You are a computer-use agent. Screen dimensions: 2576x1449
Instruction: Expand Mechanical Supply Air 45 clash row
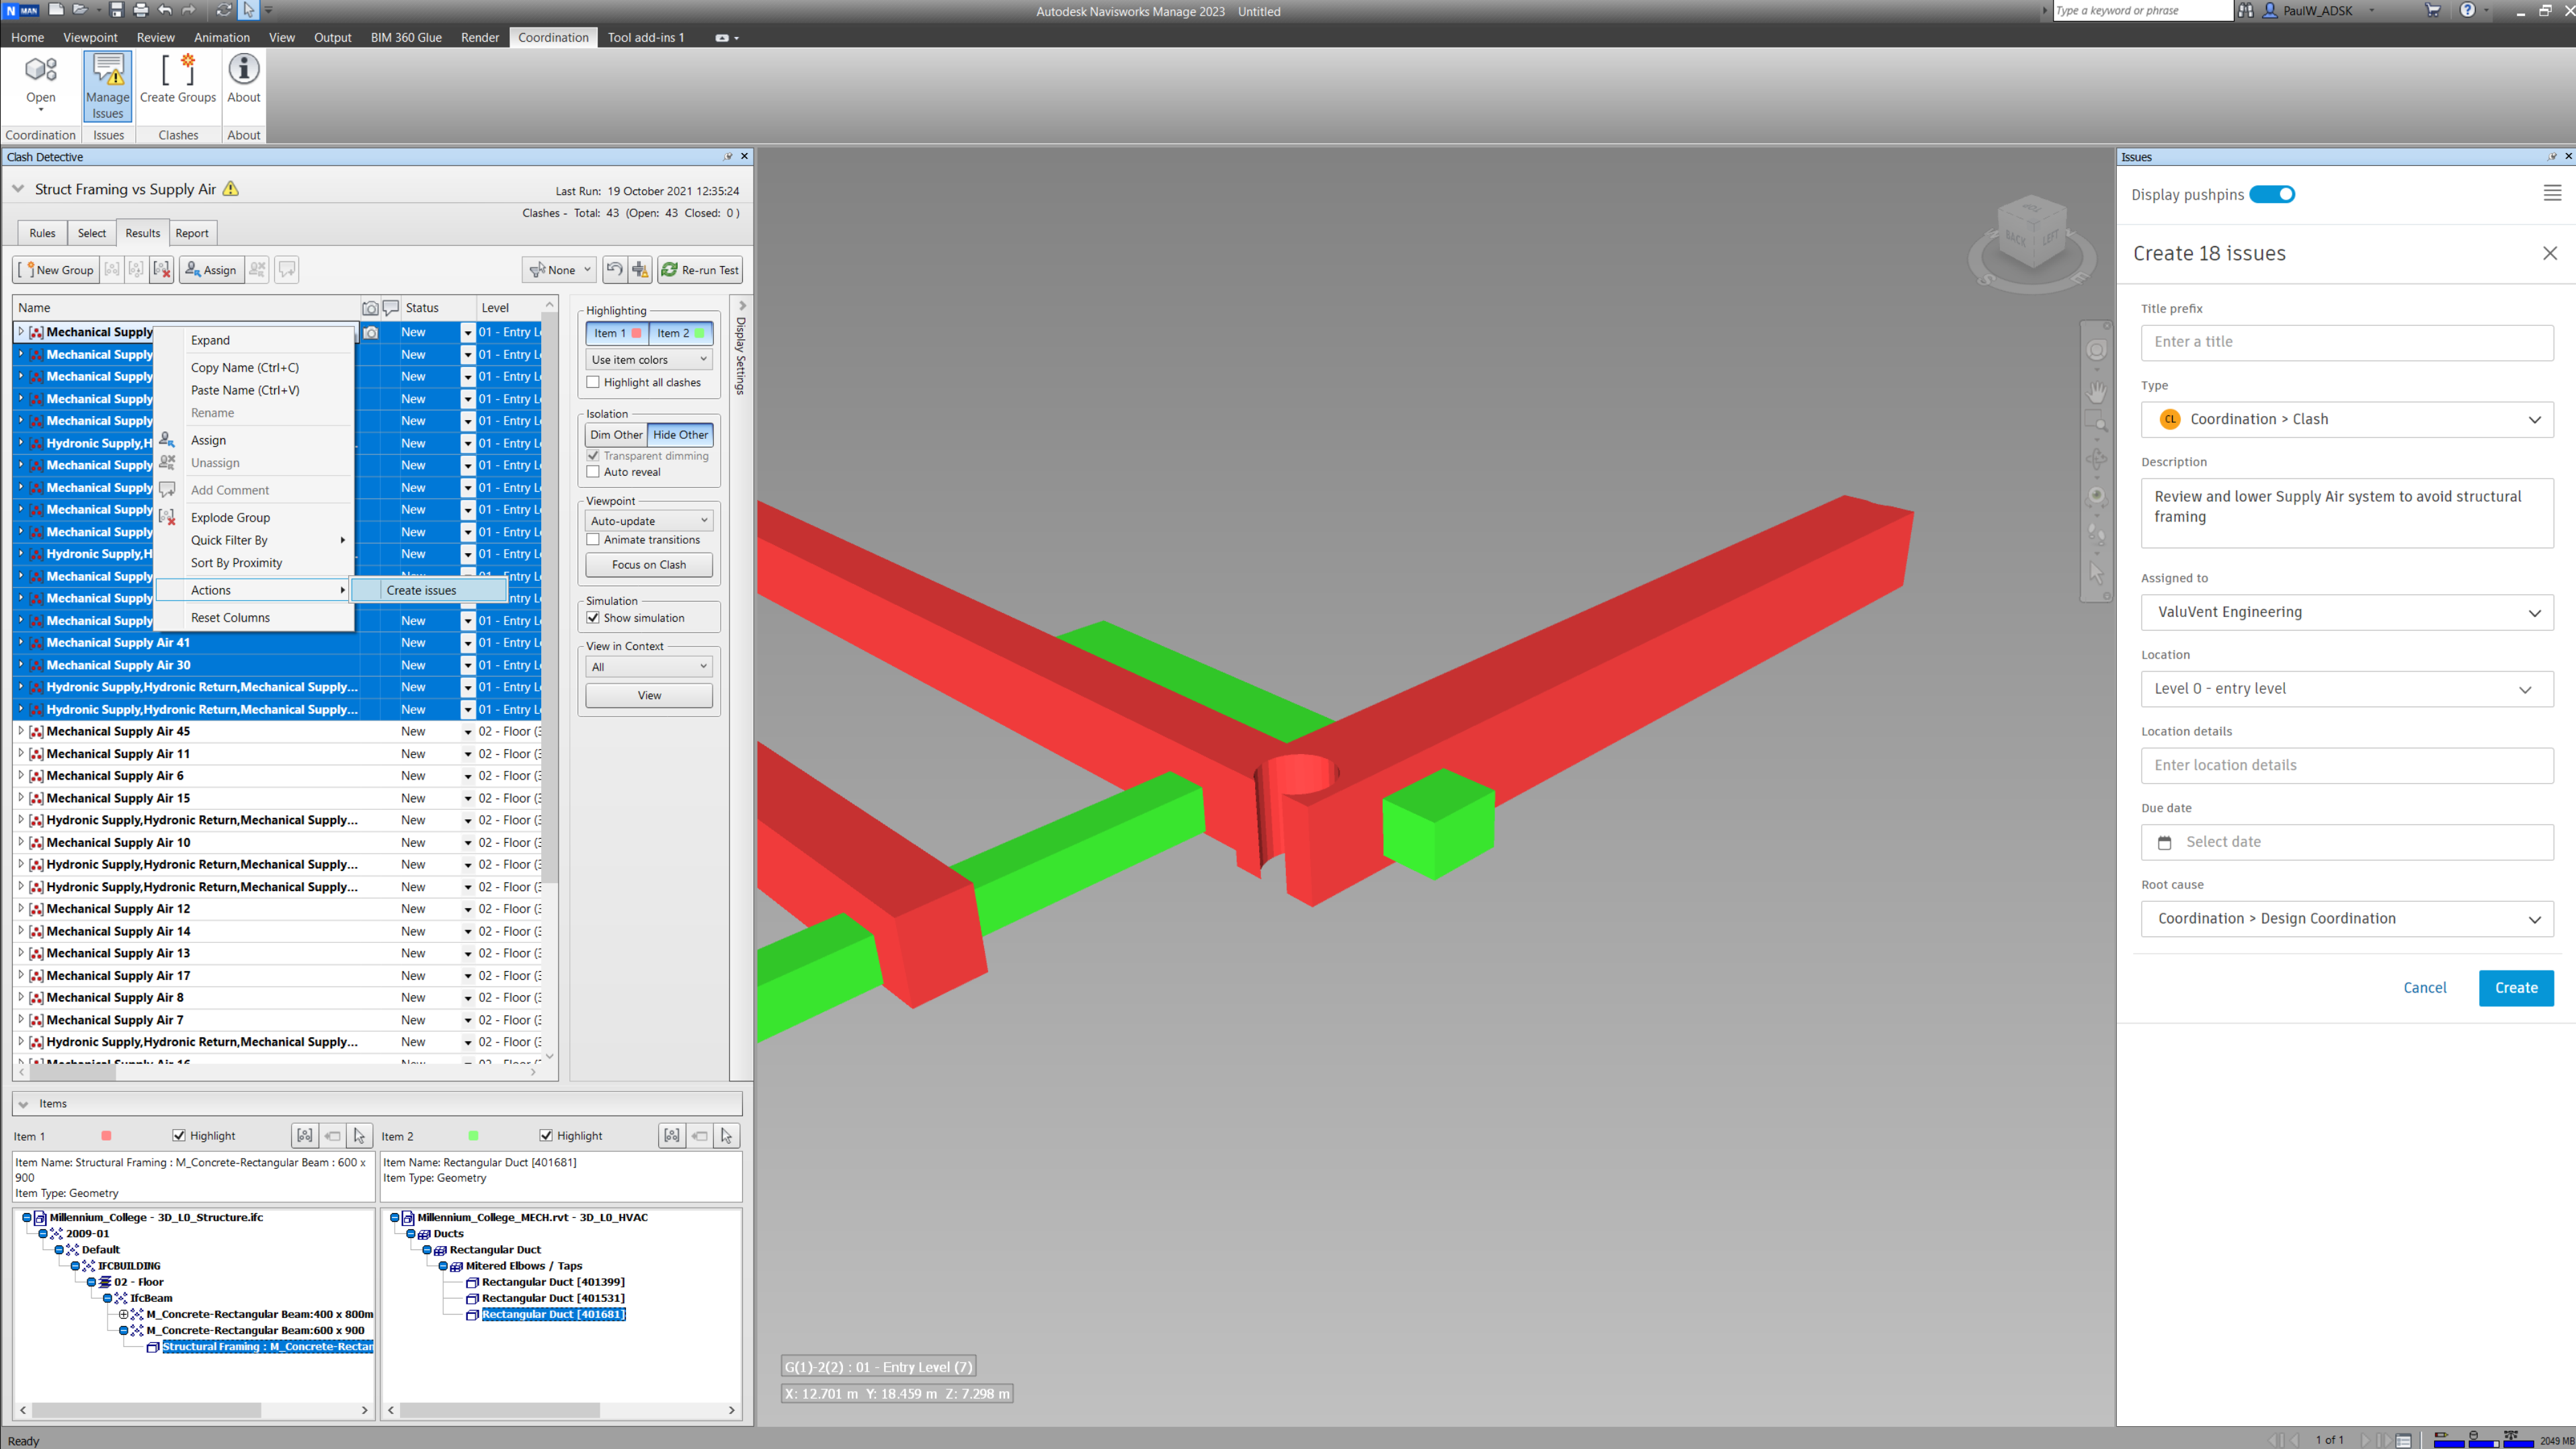tap(20, 731)
